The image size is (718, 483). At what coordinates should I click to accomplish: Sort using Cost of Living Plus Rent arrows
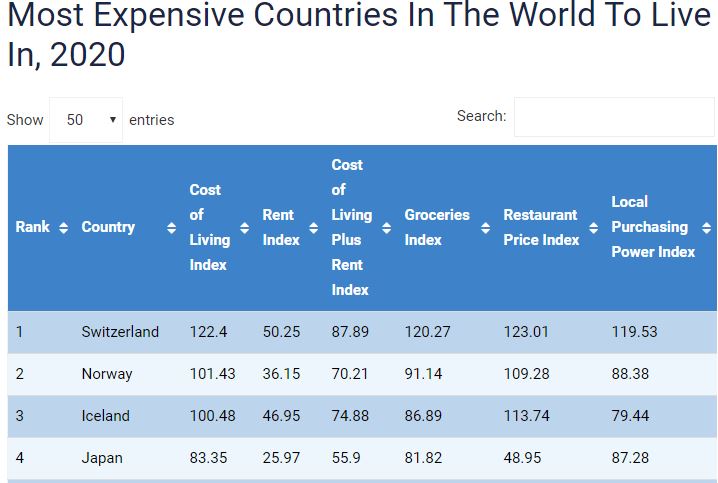386,228
